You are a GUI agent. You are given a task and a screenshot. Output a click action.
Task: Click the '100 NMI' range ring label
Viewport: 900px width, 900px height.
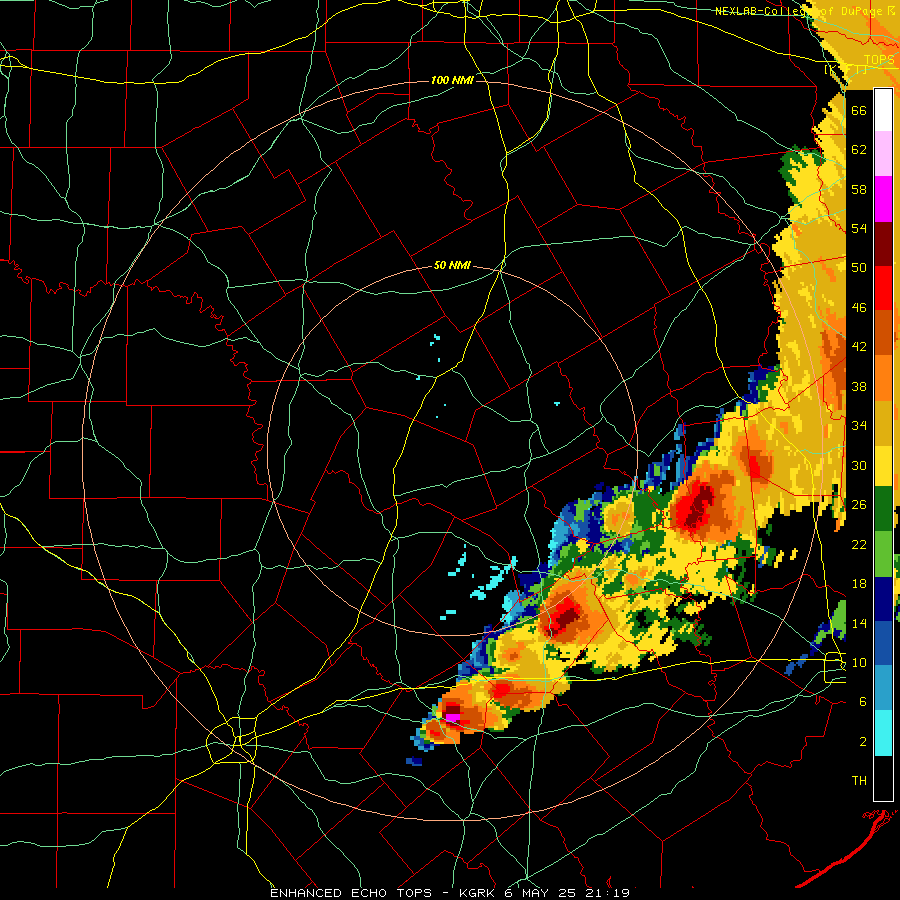click(452, 80)
